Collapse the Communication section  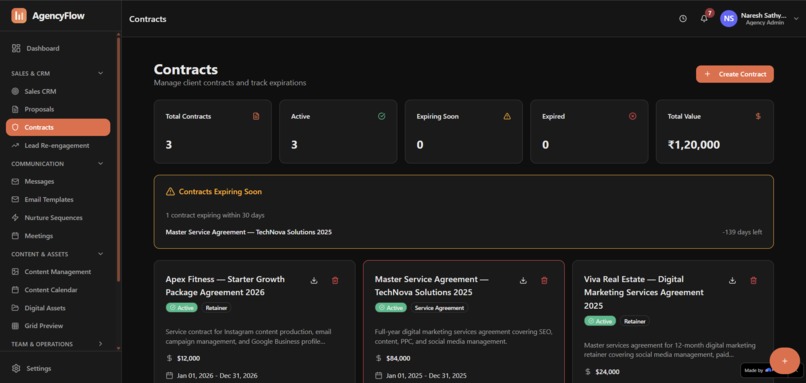[100, 164]
